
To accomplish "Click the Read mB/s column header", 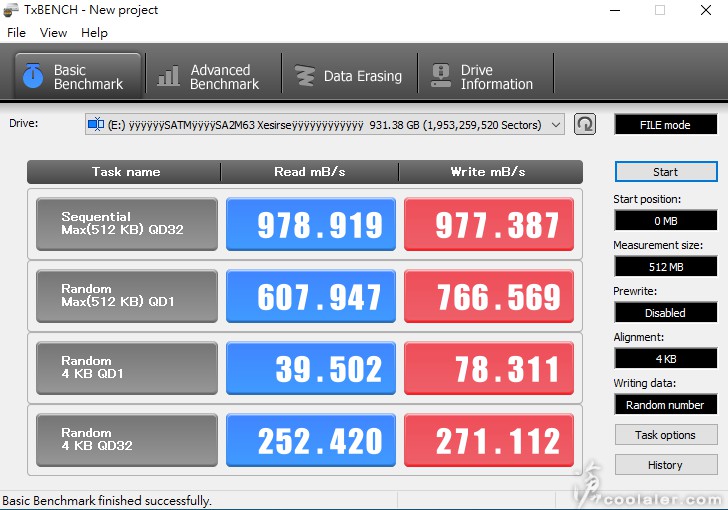I will pyautogui.click(x=310, y=172).
